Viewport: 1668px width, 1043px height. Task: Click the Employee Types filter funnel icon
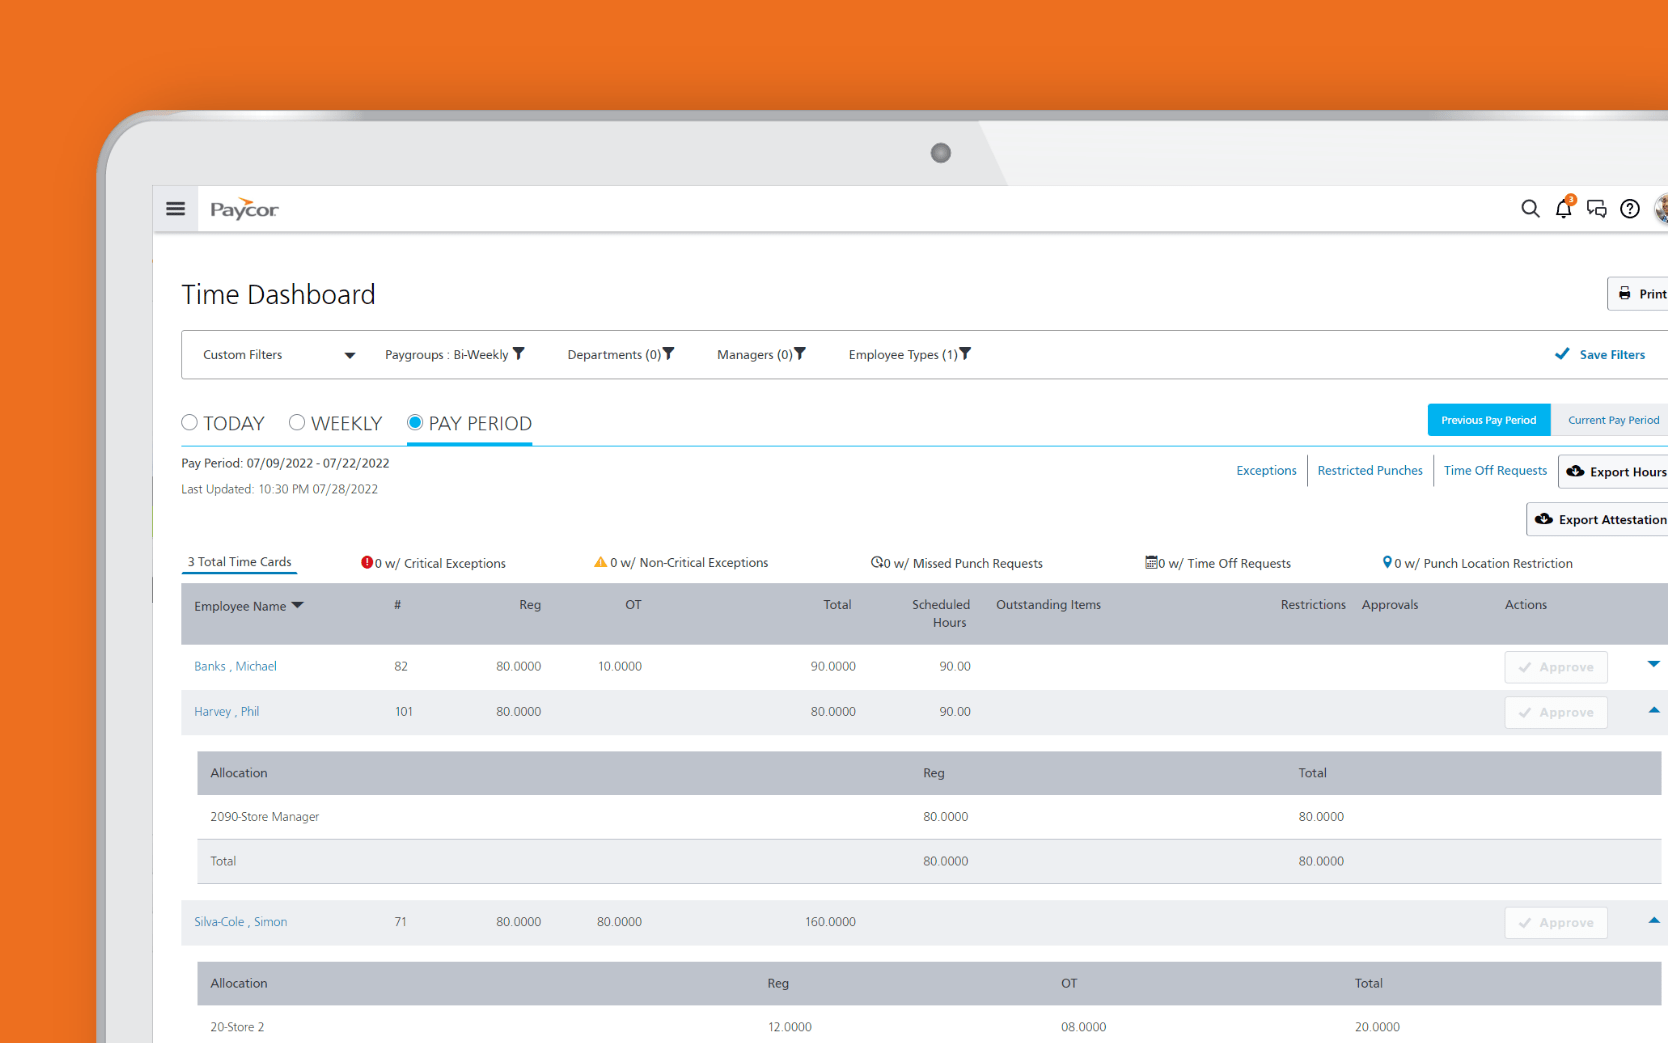pyautogui.click(x=965, y=353)
